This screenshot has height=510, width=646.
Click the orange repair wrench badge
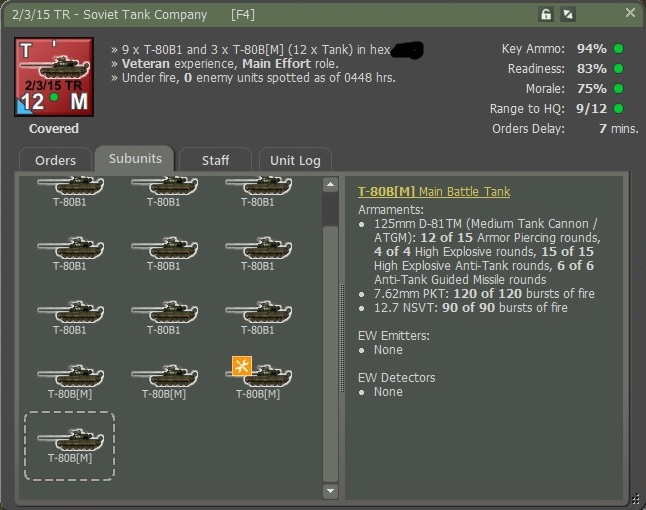242,366
